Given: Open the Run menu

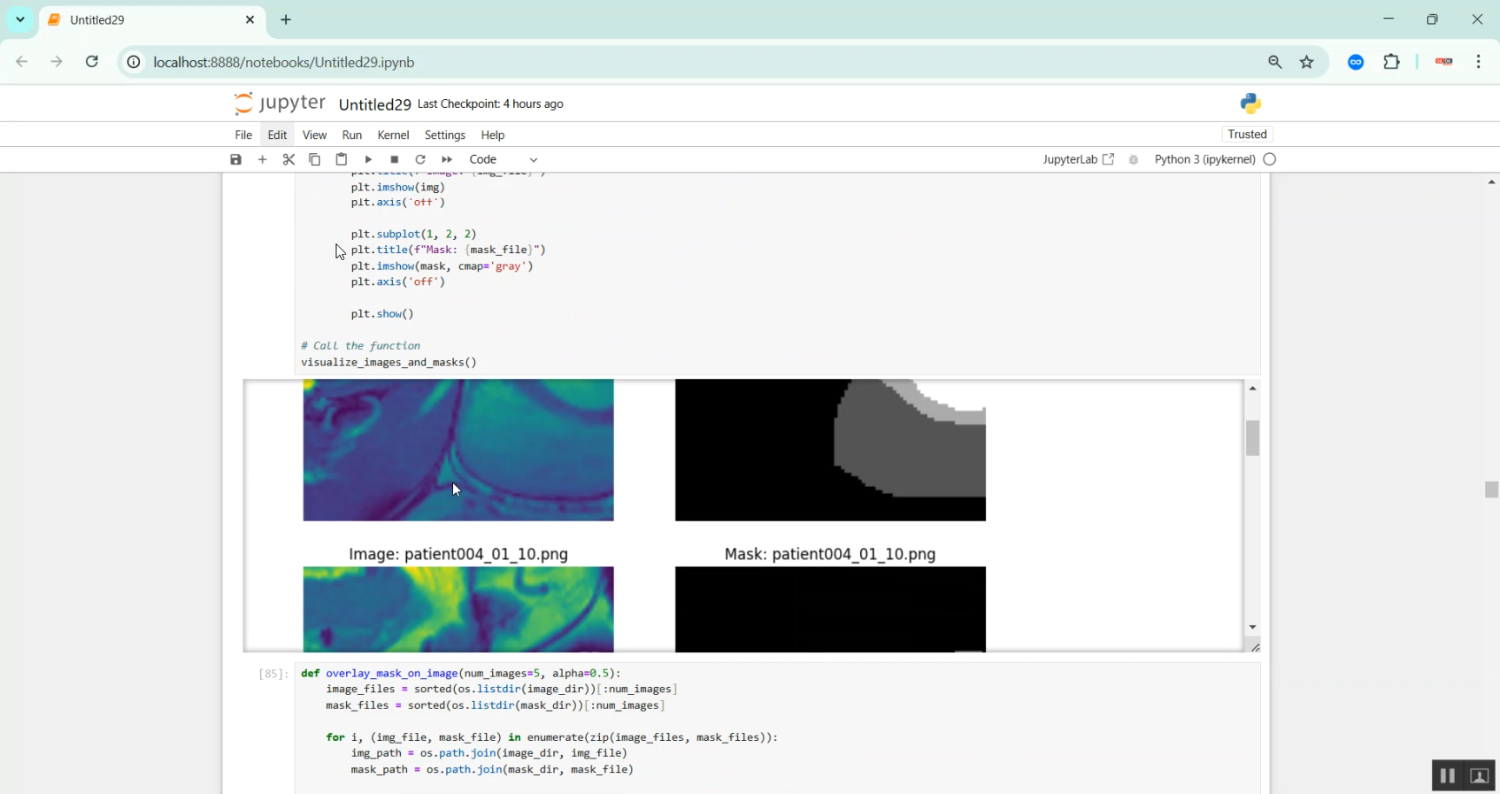Looking at the screenshot, I should point(352,135).
